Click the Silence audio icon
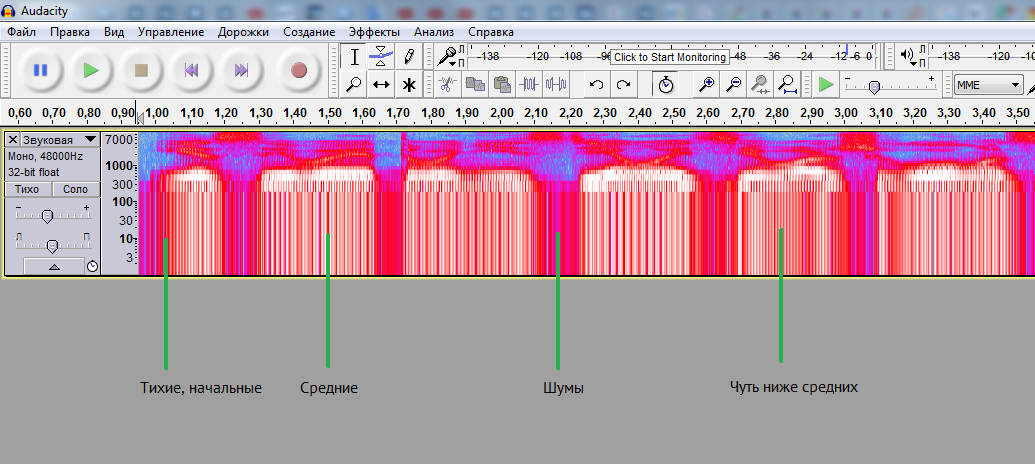The height and width of the screenshot is (464, 1035). click(556, 84)
